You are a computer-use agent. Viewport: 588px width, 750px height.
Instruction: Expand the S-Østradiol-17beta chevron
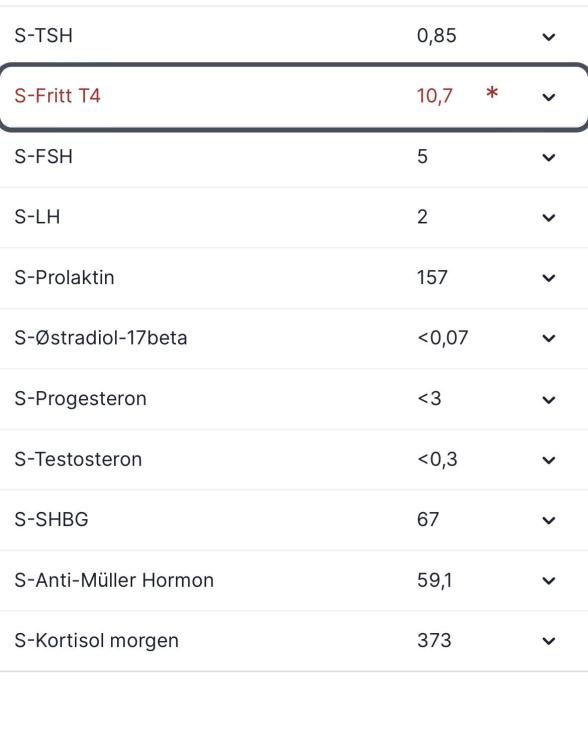(x=549, y=338)
